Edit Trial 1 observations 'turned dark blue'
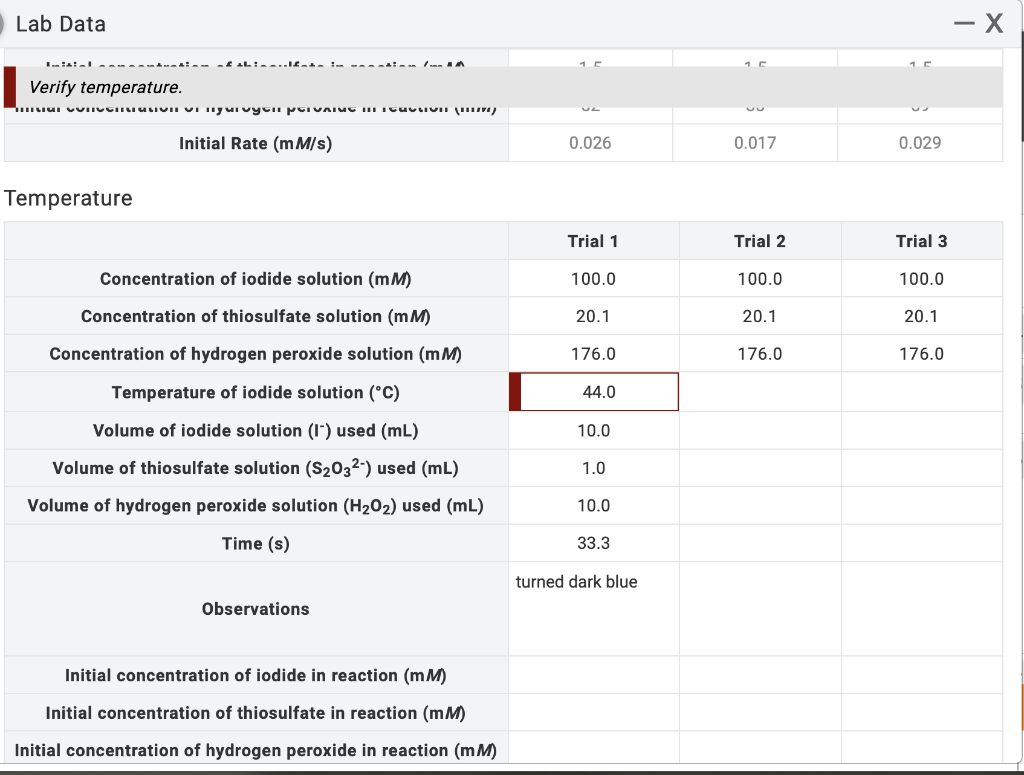1024x775 pixels. [594, 609]
